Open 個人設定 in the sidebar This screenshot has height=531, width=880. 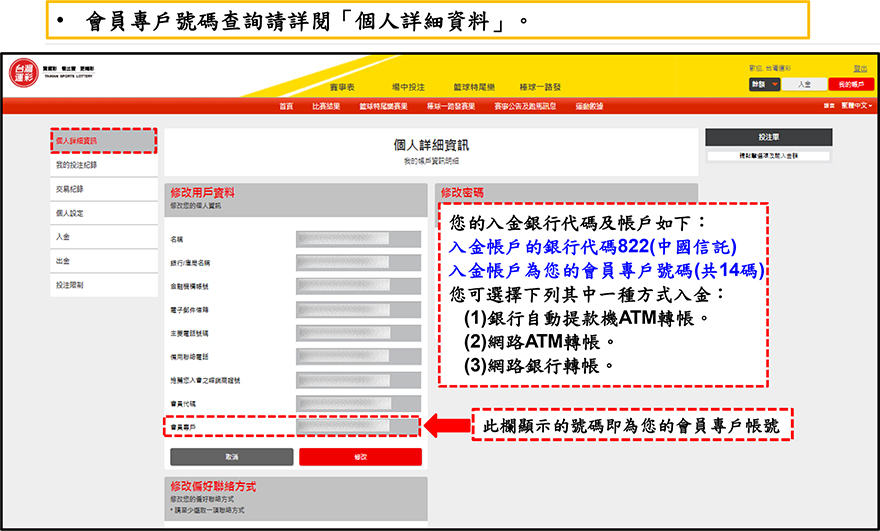point(104,213)
